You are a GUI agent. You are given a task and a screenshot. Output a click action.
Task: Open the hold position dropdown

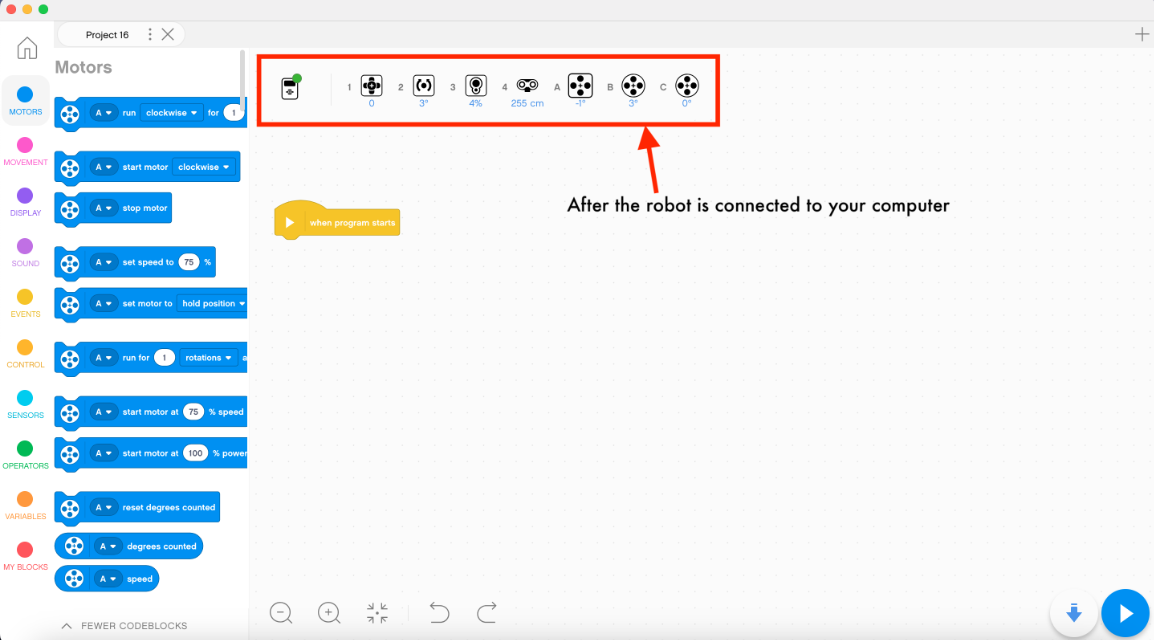coord(212,303)
